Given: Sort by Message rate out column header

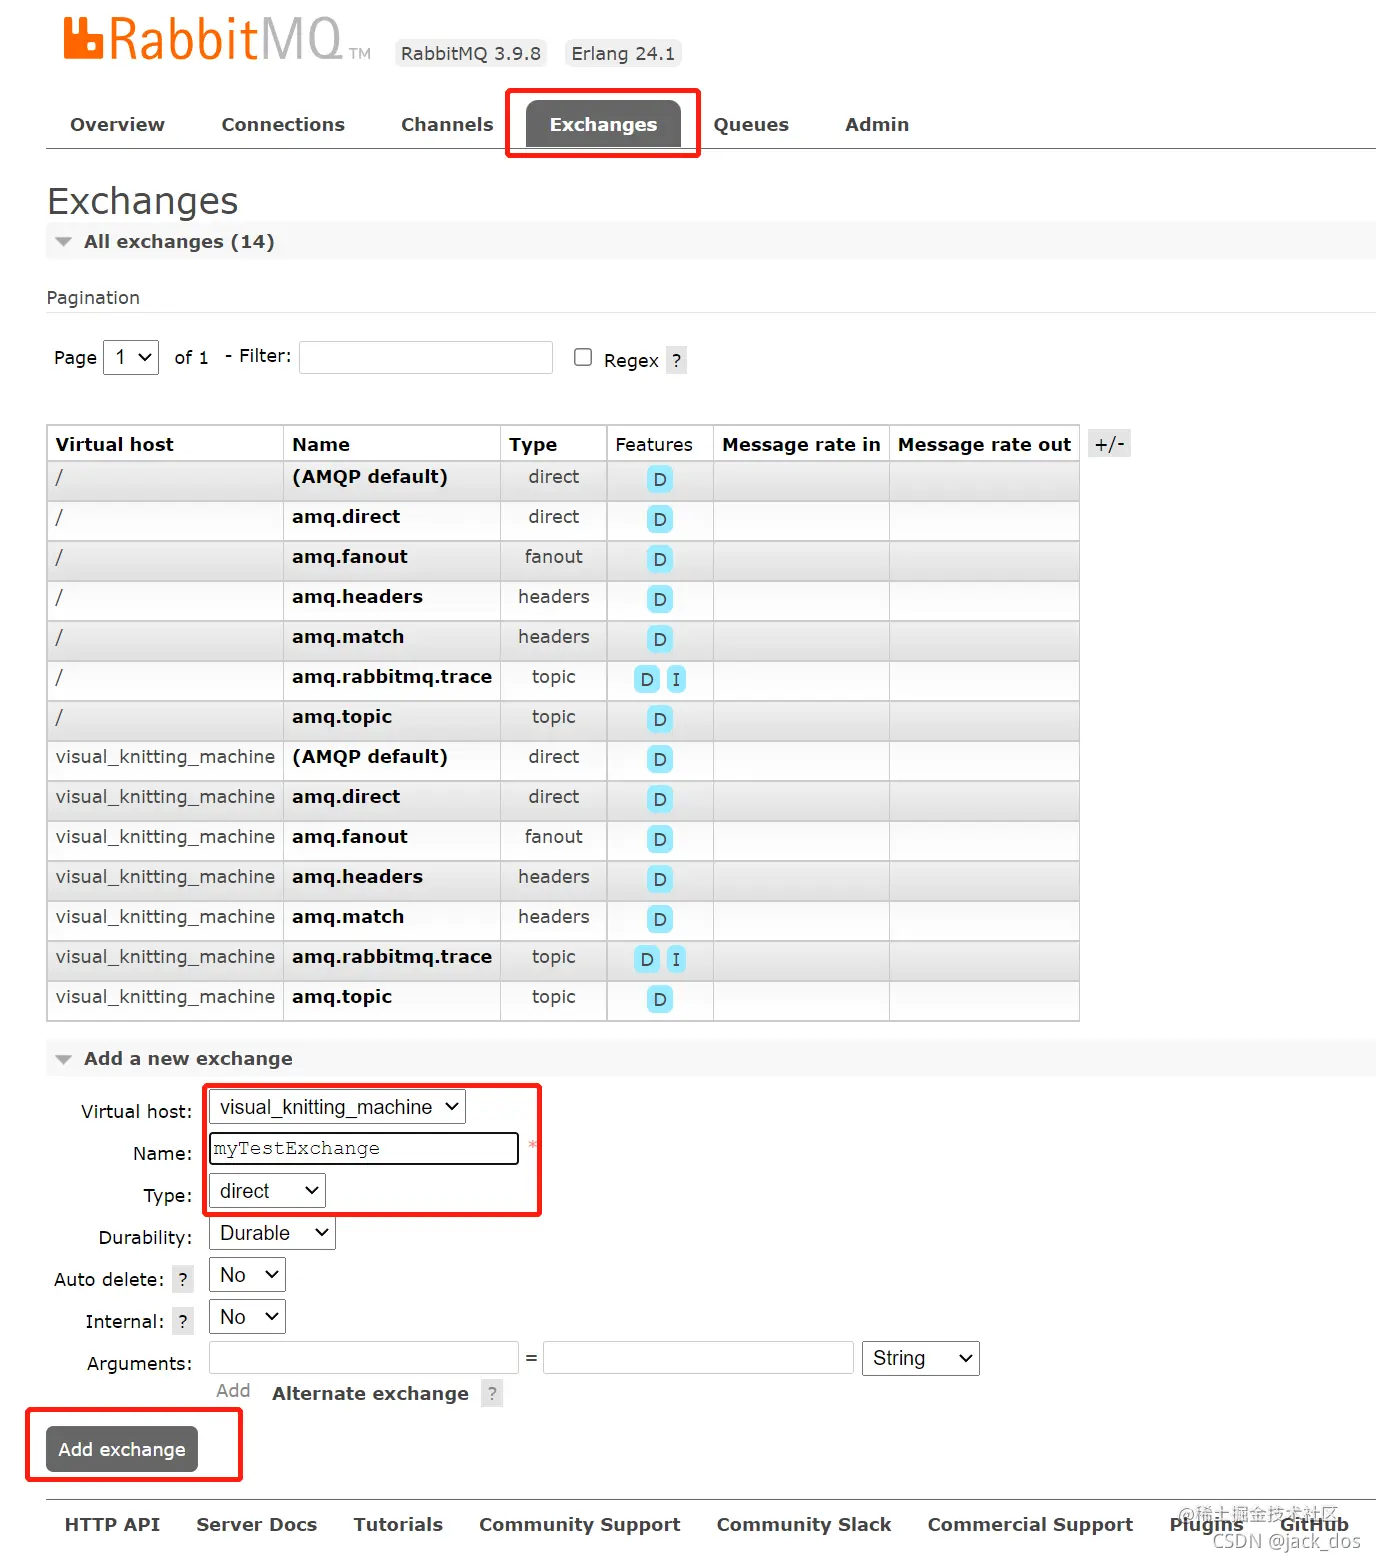Looking at the screenshot, I should coord(984,444).
